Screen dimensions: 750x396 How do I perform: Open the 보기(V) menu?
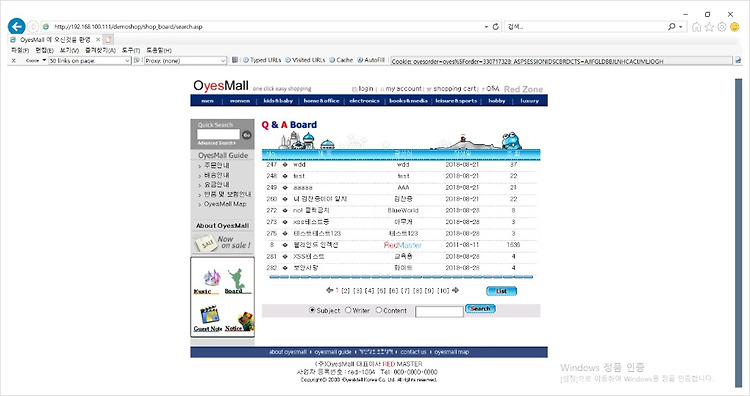(69, 50)
